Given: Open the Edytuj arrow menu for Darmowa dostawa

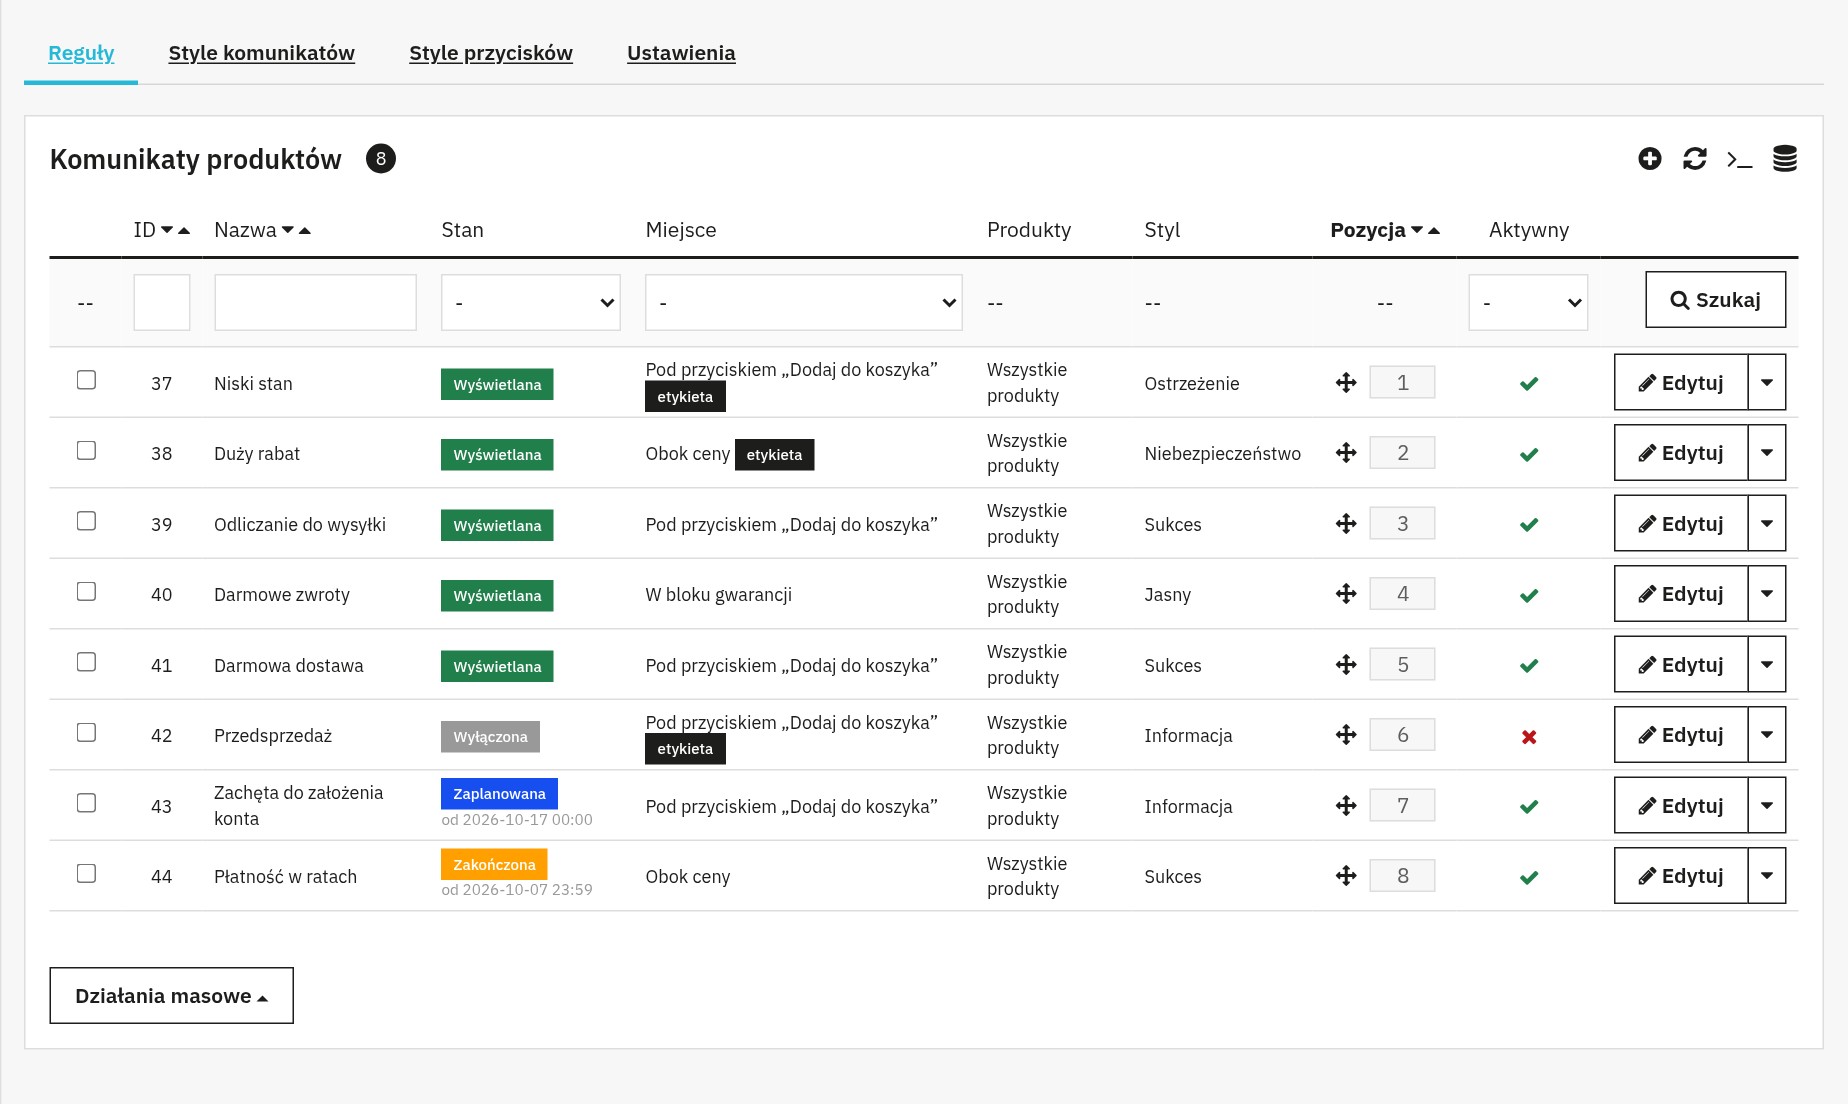Looking at the screenshot, I should [x=1767, y=665].
